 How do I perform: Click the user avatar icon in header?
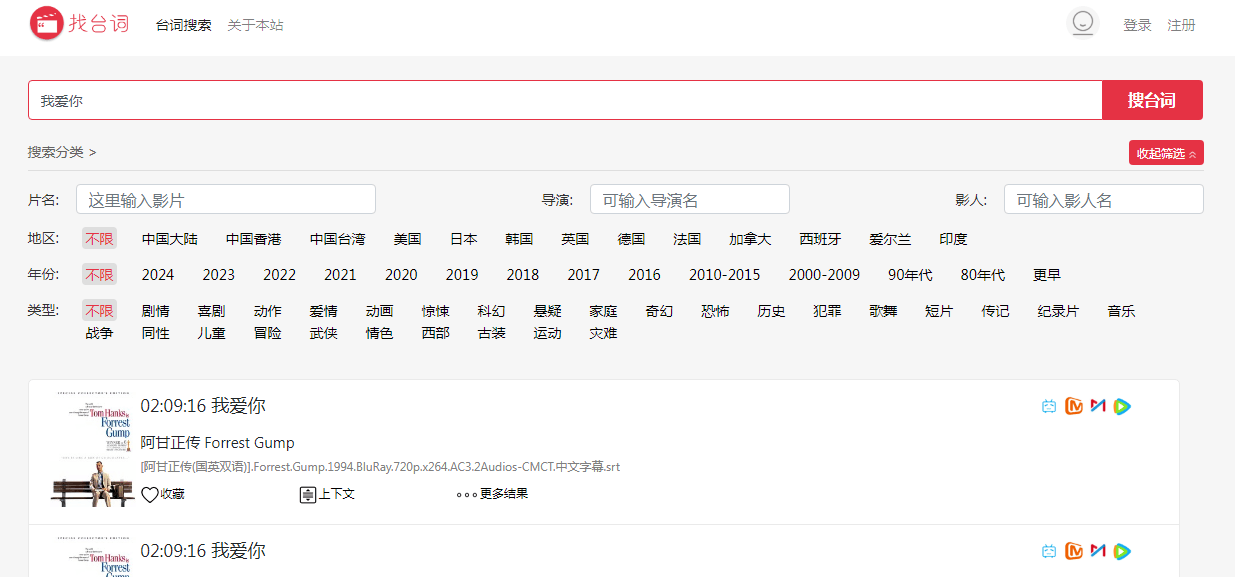tap(1082, 23)
